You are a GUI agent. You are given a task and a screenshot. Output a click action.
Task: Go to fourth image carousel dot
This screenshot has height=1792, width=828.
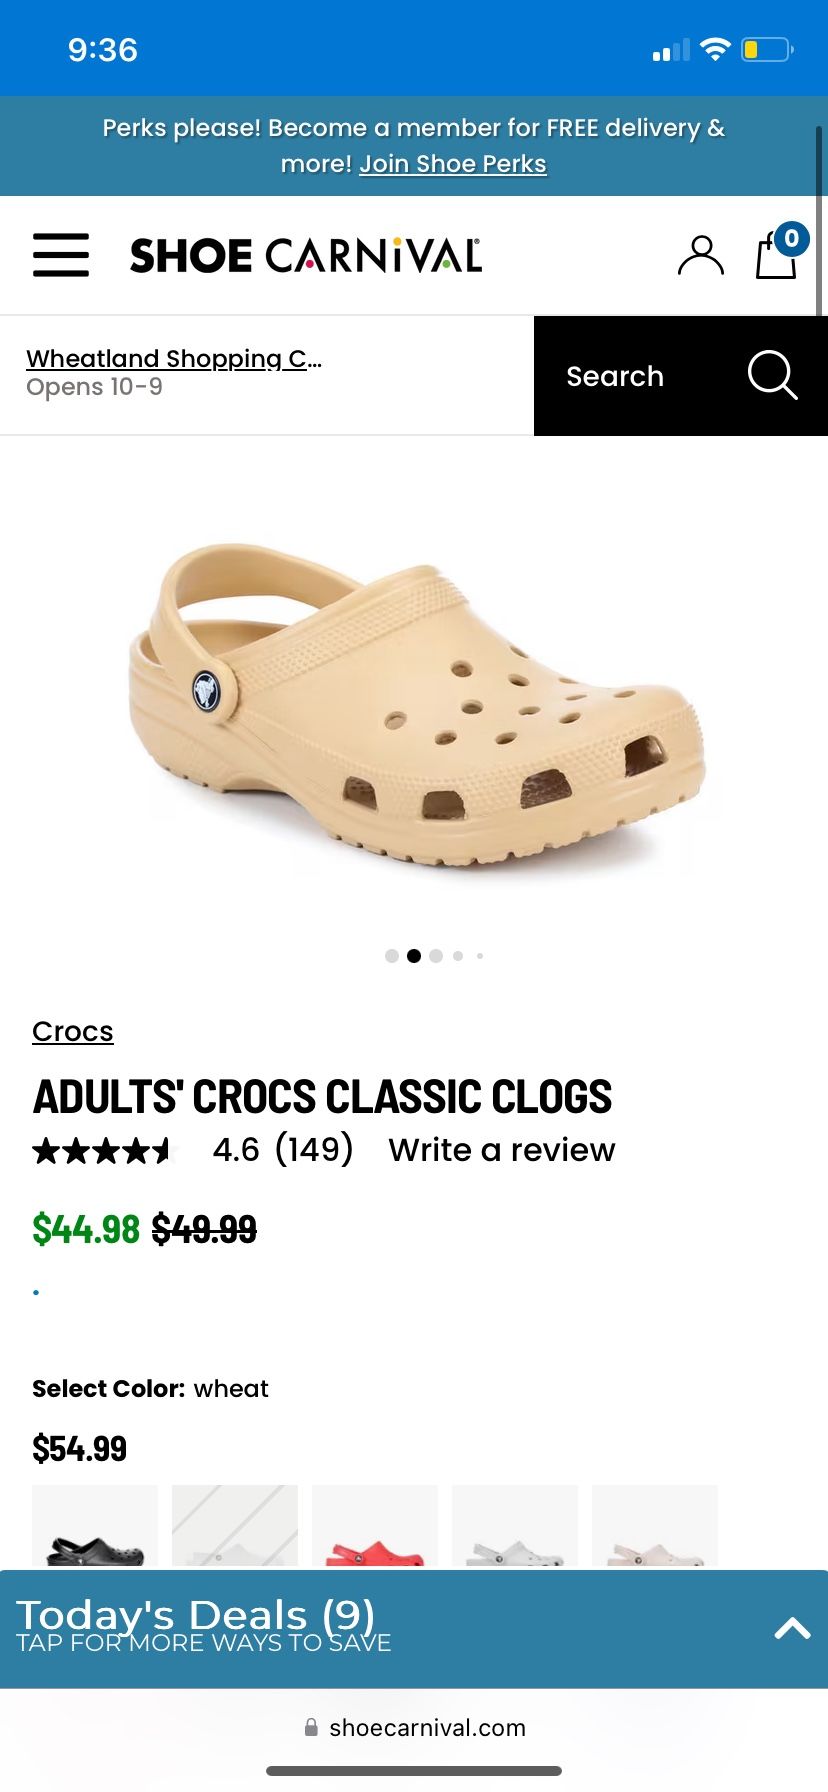[458, 956]
